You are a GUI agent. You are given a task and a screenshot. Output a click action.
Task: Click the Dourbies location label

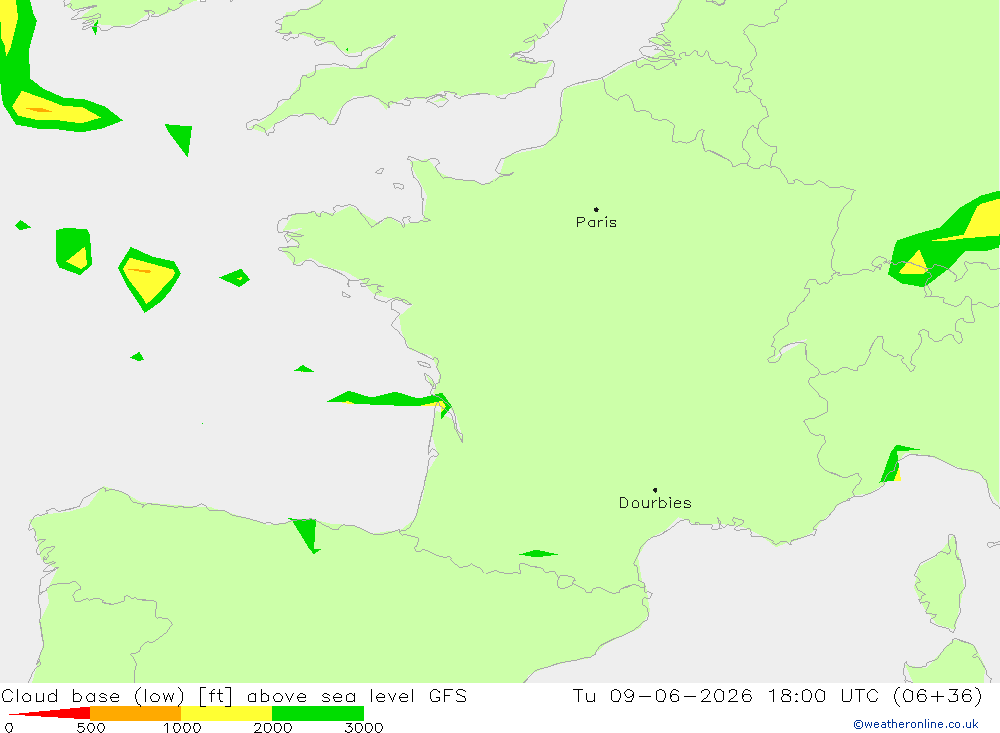pyautogui.click(x=655, y=503)
